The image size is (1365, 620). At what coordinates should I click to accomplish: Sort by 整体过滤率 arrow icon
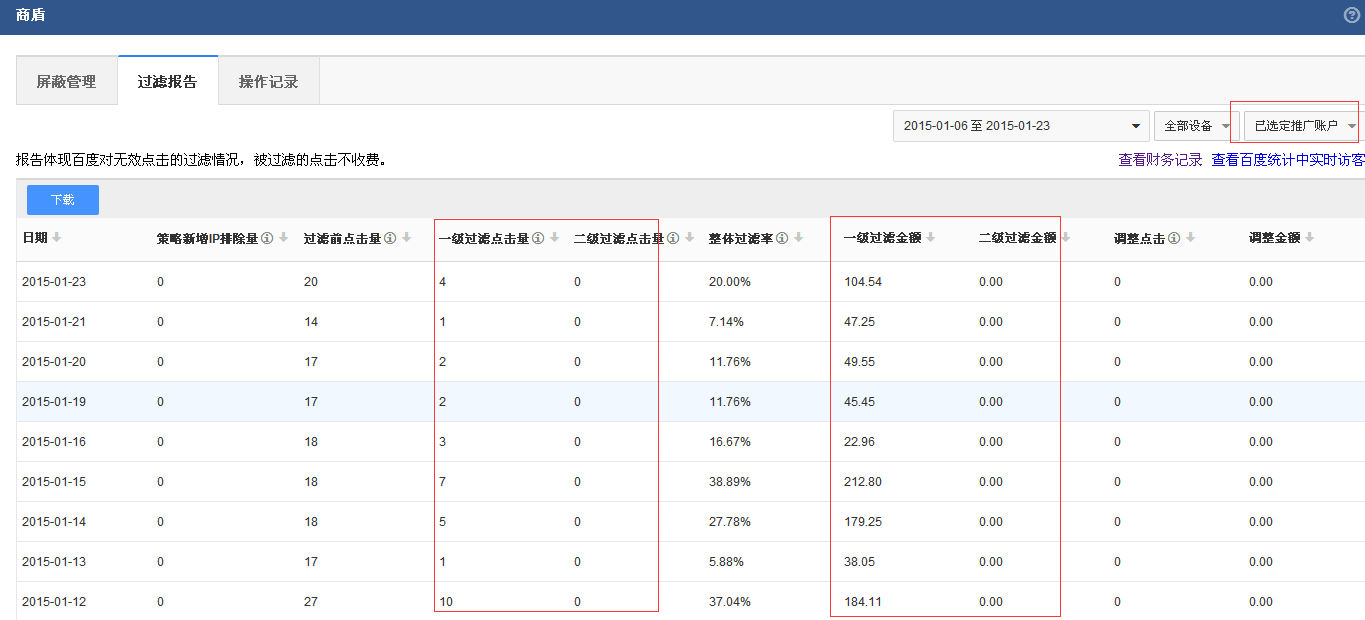[x=798, y=238]
